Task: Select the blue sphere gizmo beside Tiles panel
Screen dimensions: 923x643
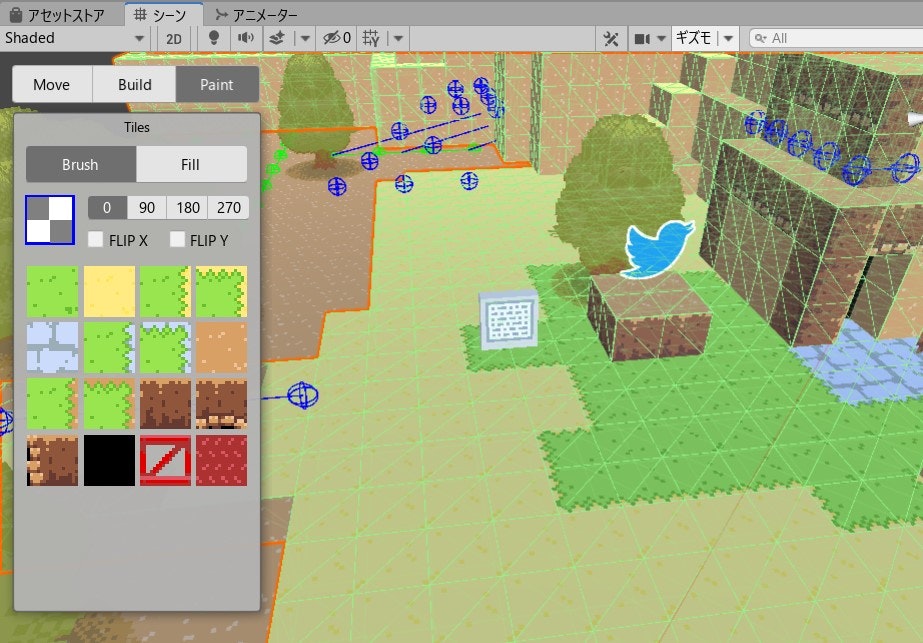Action: coord(303,395)
